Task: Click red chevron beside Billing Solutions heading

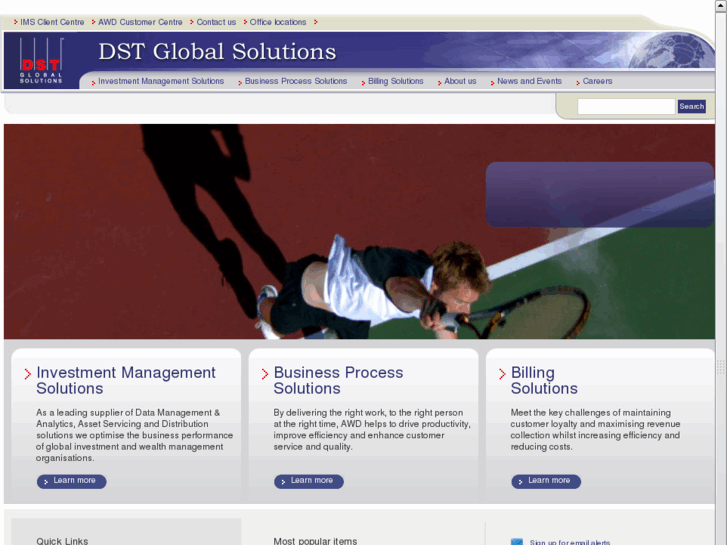Action: (502, 374)
